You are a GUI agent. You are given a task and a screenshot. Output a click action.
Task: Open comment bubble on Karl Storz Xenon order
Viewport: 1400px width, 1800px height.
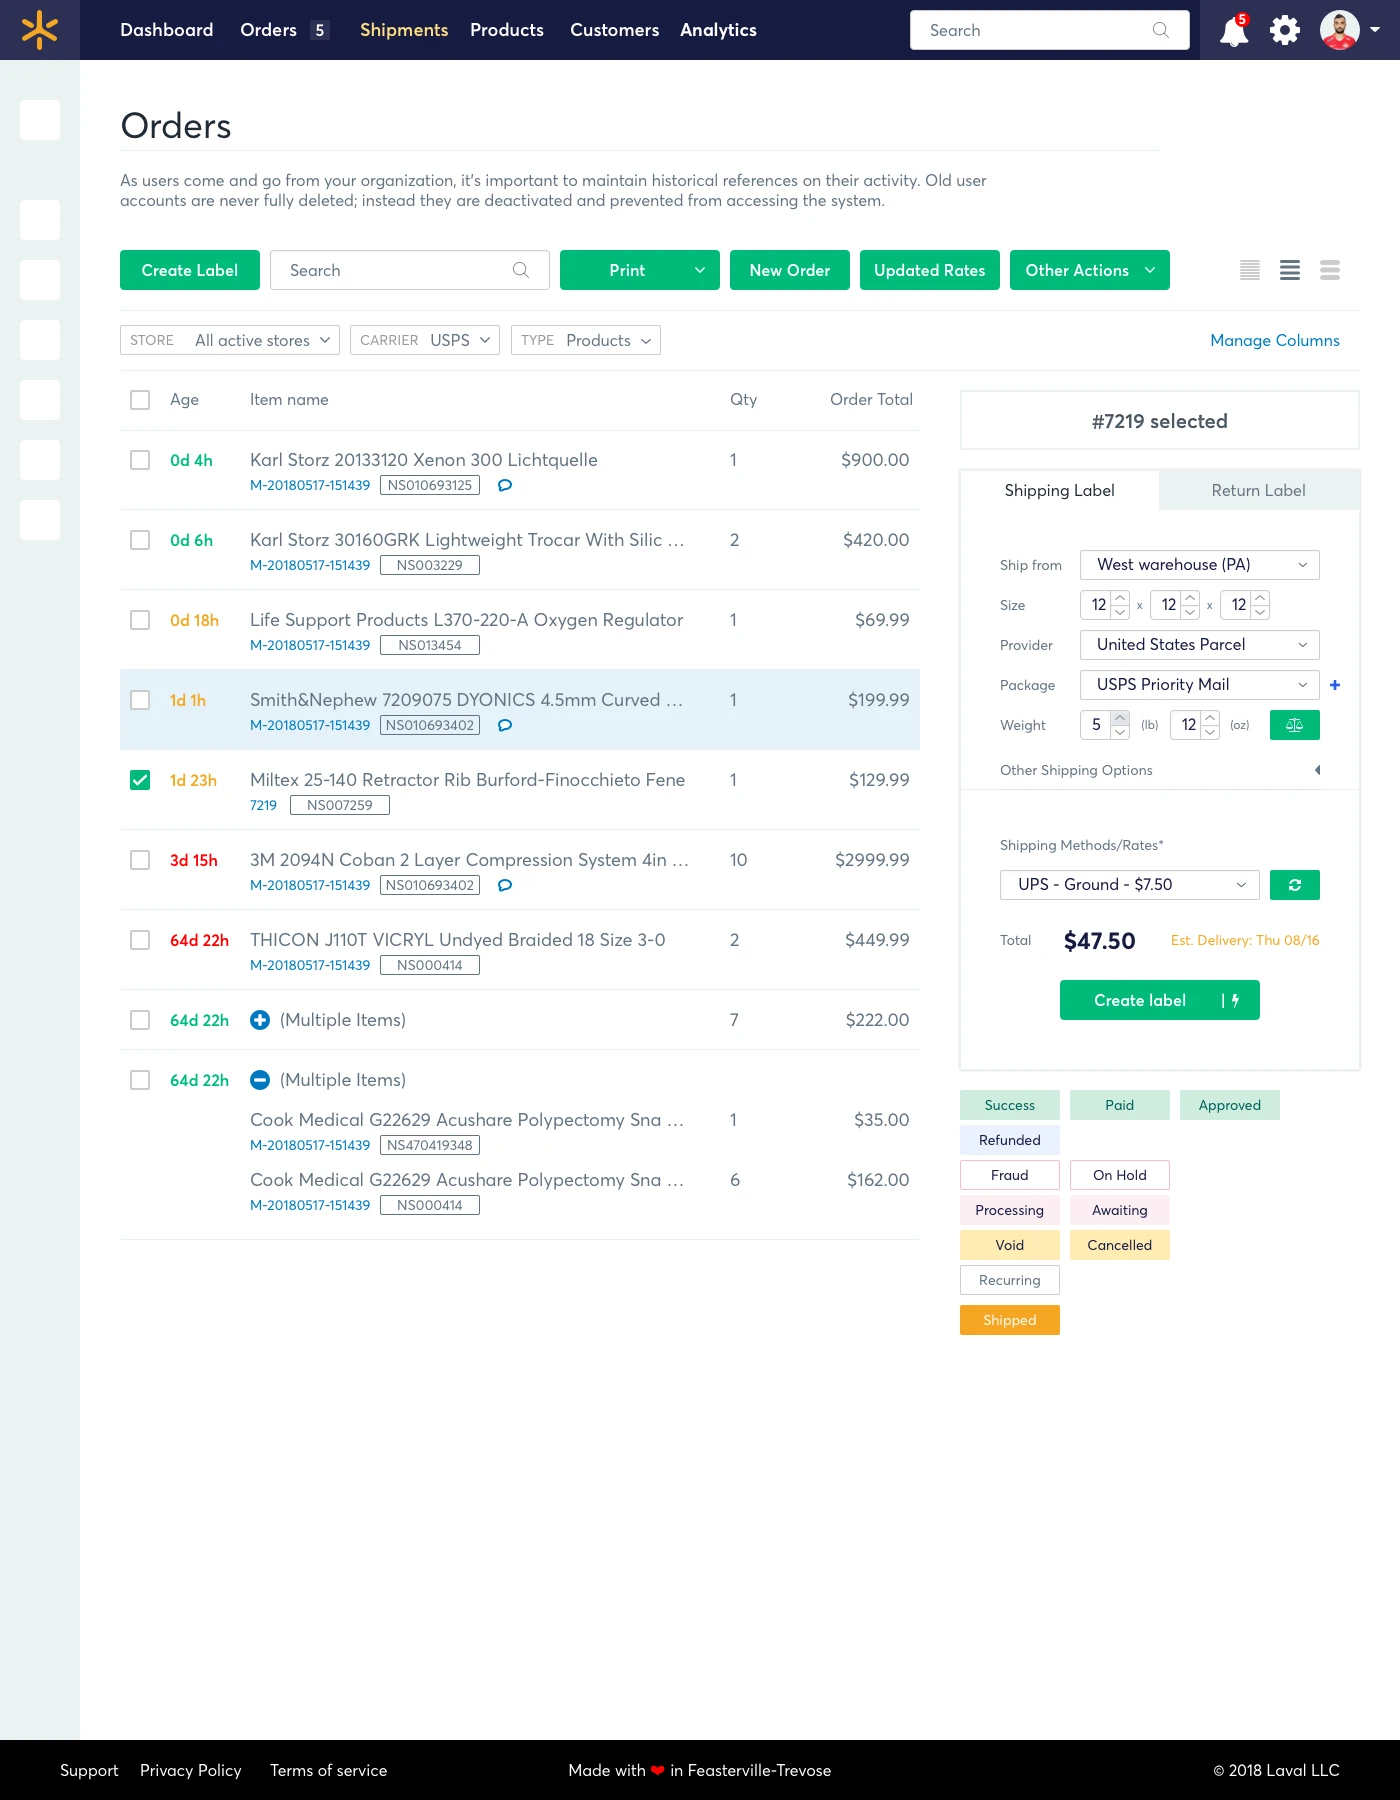(505, 486)
